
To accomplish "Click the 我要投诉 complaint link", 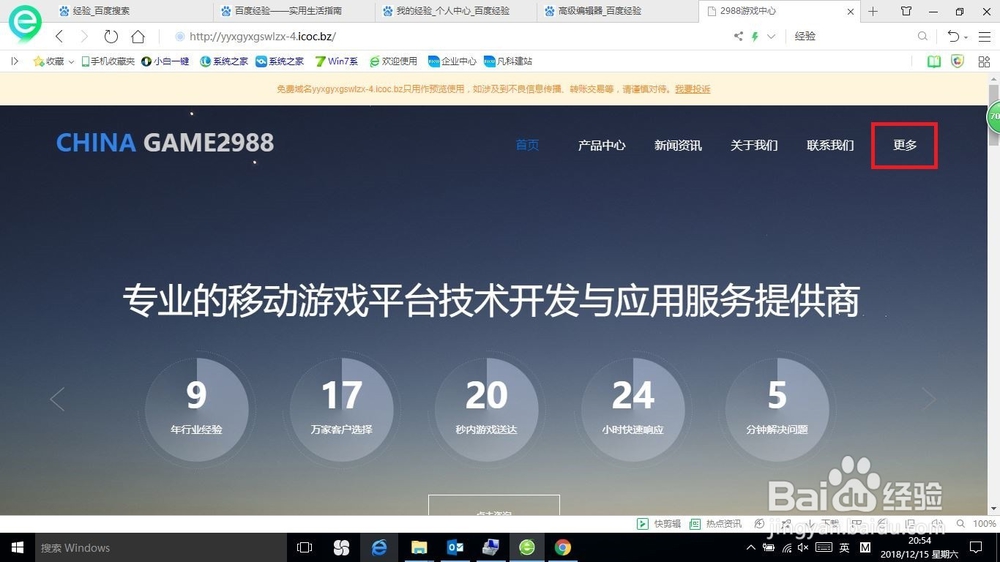I will pos(693,89).
